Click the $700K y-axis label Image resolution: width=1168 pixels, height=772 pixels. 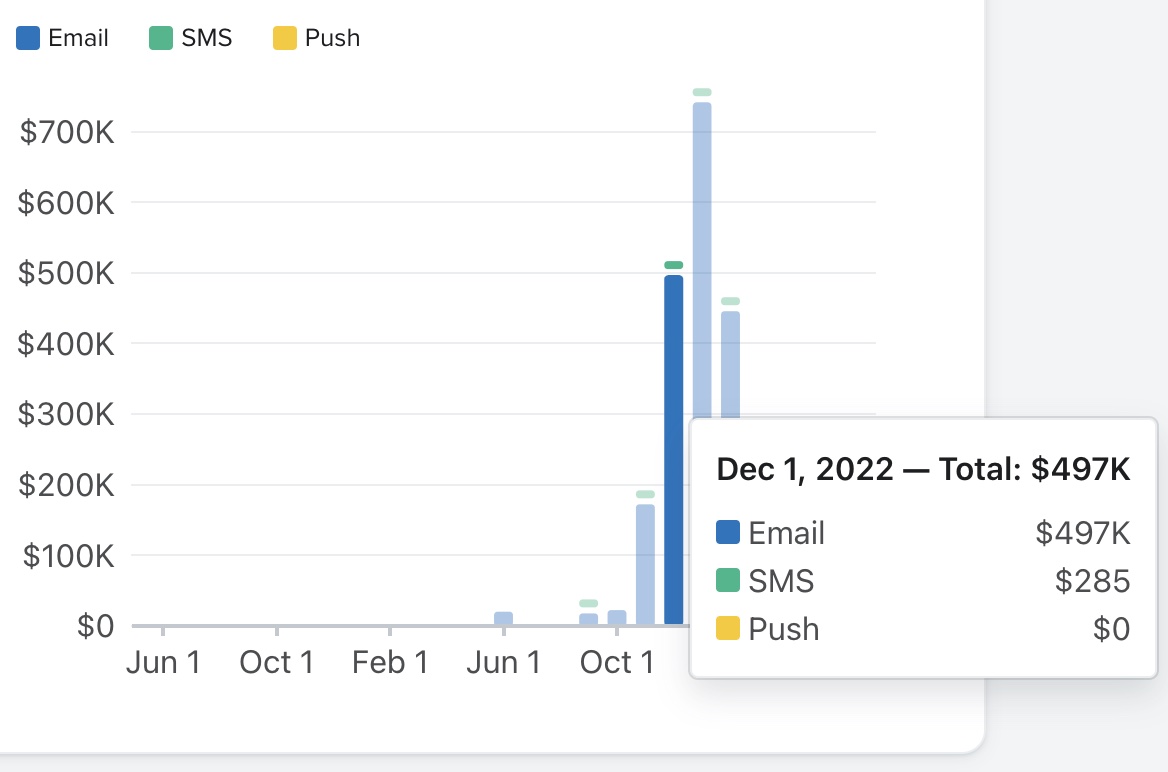pos(67,132)
